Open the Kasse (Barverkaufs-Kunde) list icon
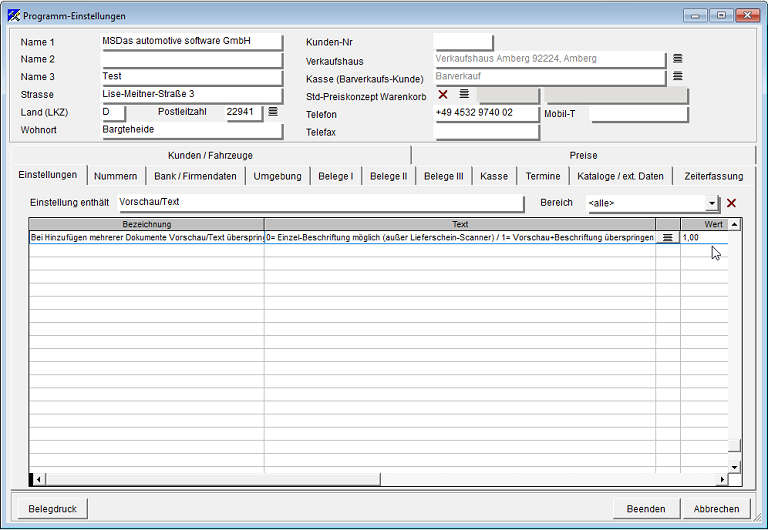 [677, 76]
